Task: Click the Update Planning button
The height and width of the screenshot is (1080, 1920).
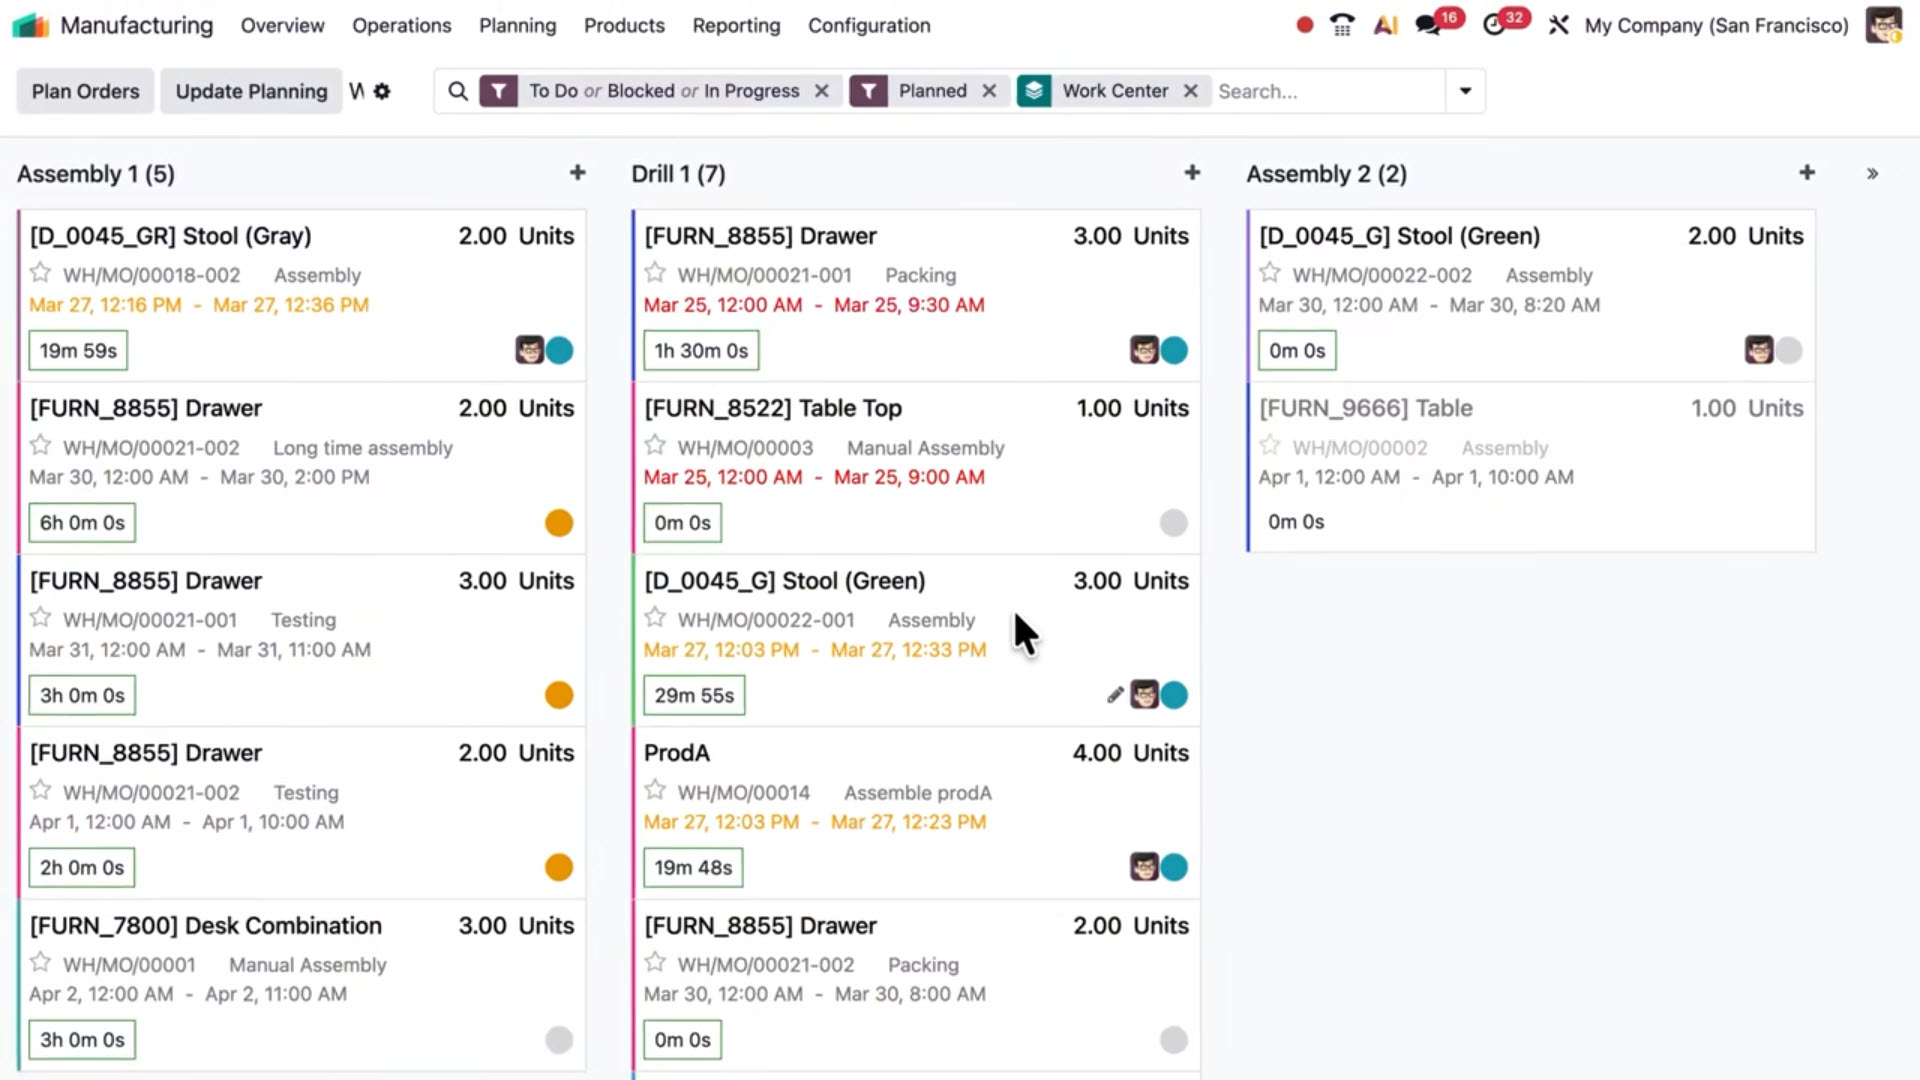Action: click(x=250, y=90)
